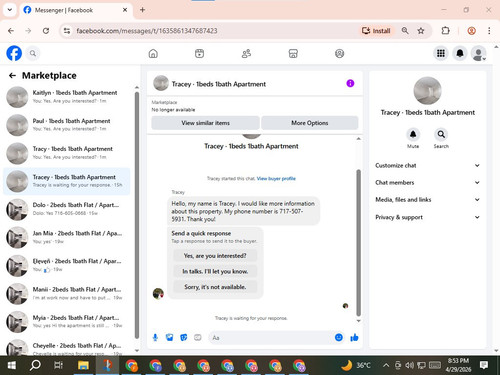This screenshot has height=375, width=500.
Task: Record a voice clip with microphone icon
Action: click(x=155, y=338)
